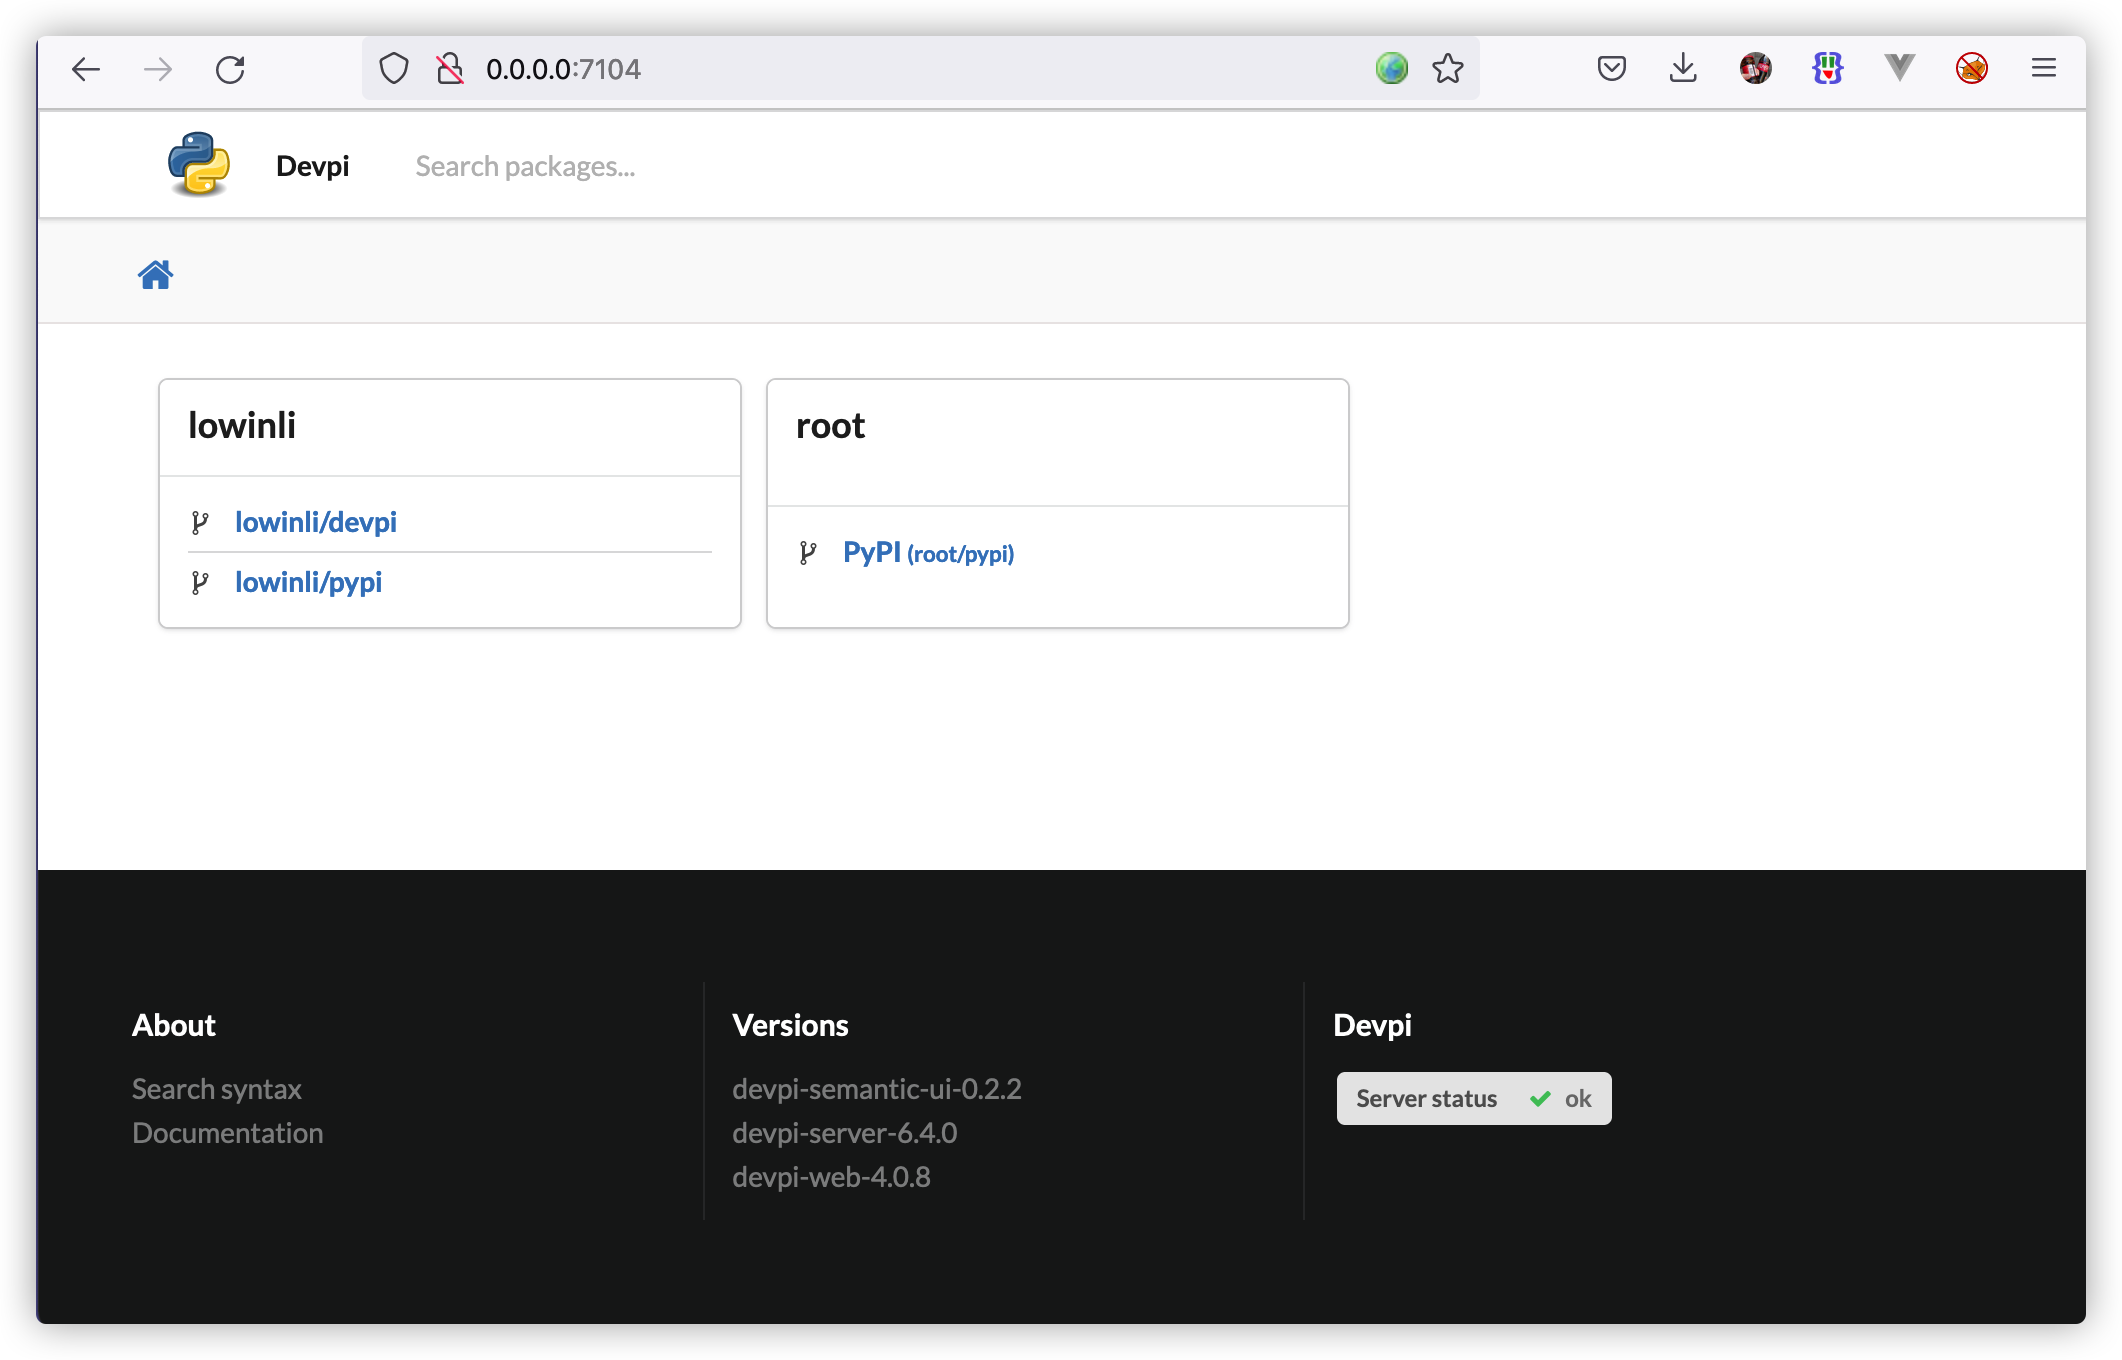The image size is (2122, 1360).
Task: Open the Firefox hamburger menu
Action: point(2043,68)
